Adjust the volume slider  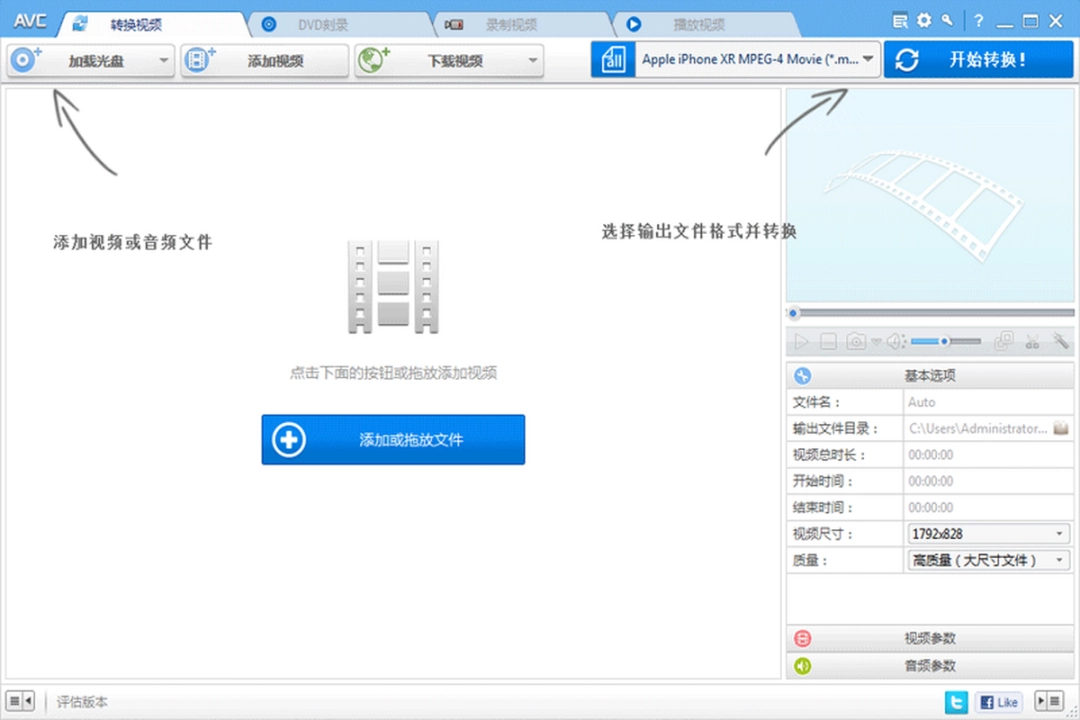(944, 341)
